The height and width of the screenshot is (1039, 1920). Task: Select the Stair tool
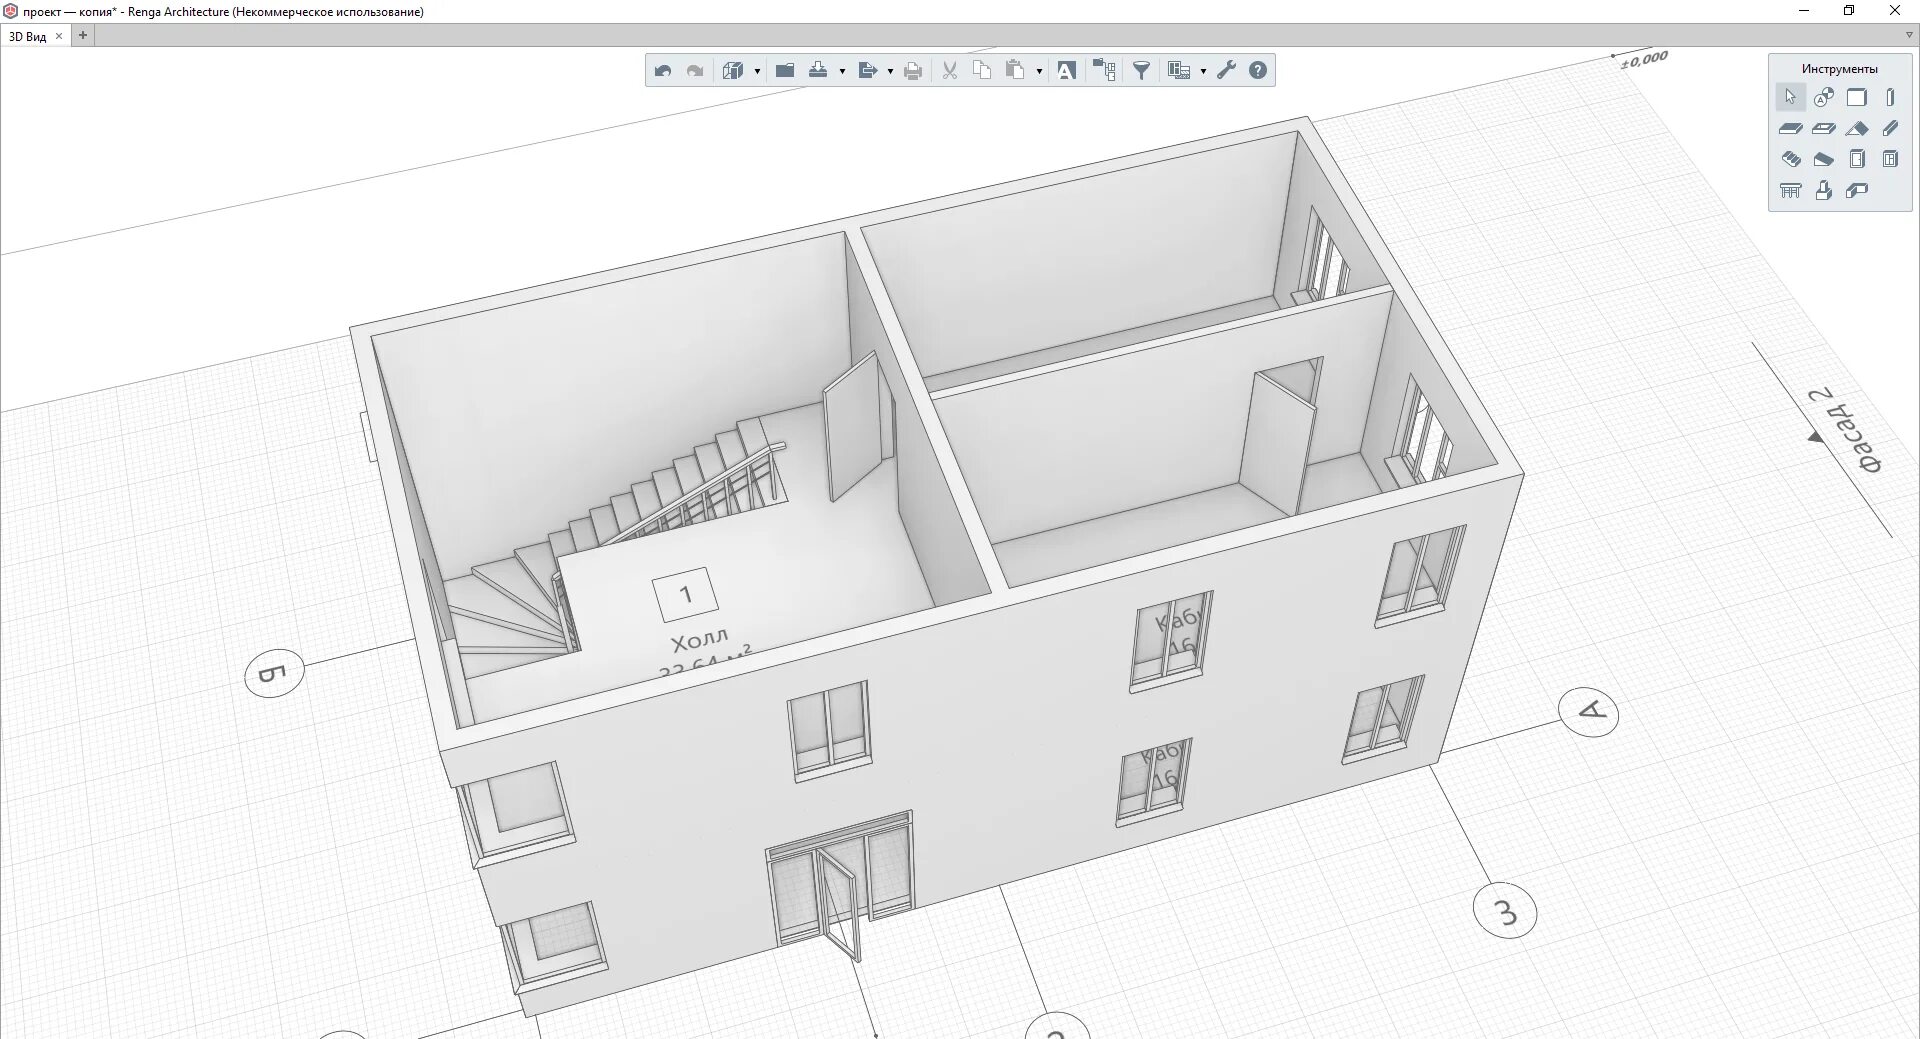point(1790,159)
